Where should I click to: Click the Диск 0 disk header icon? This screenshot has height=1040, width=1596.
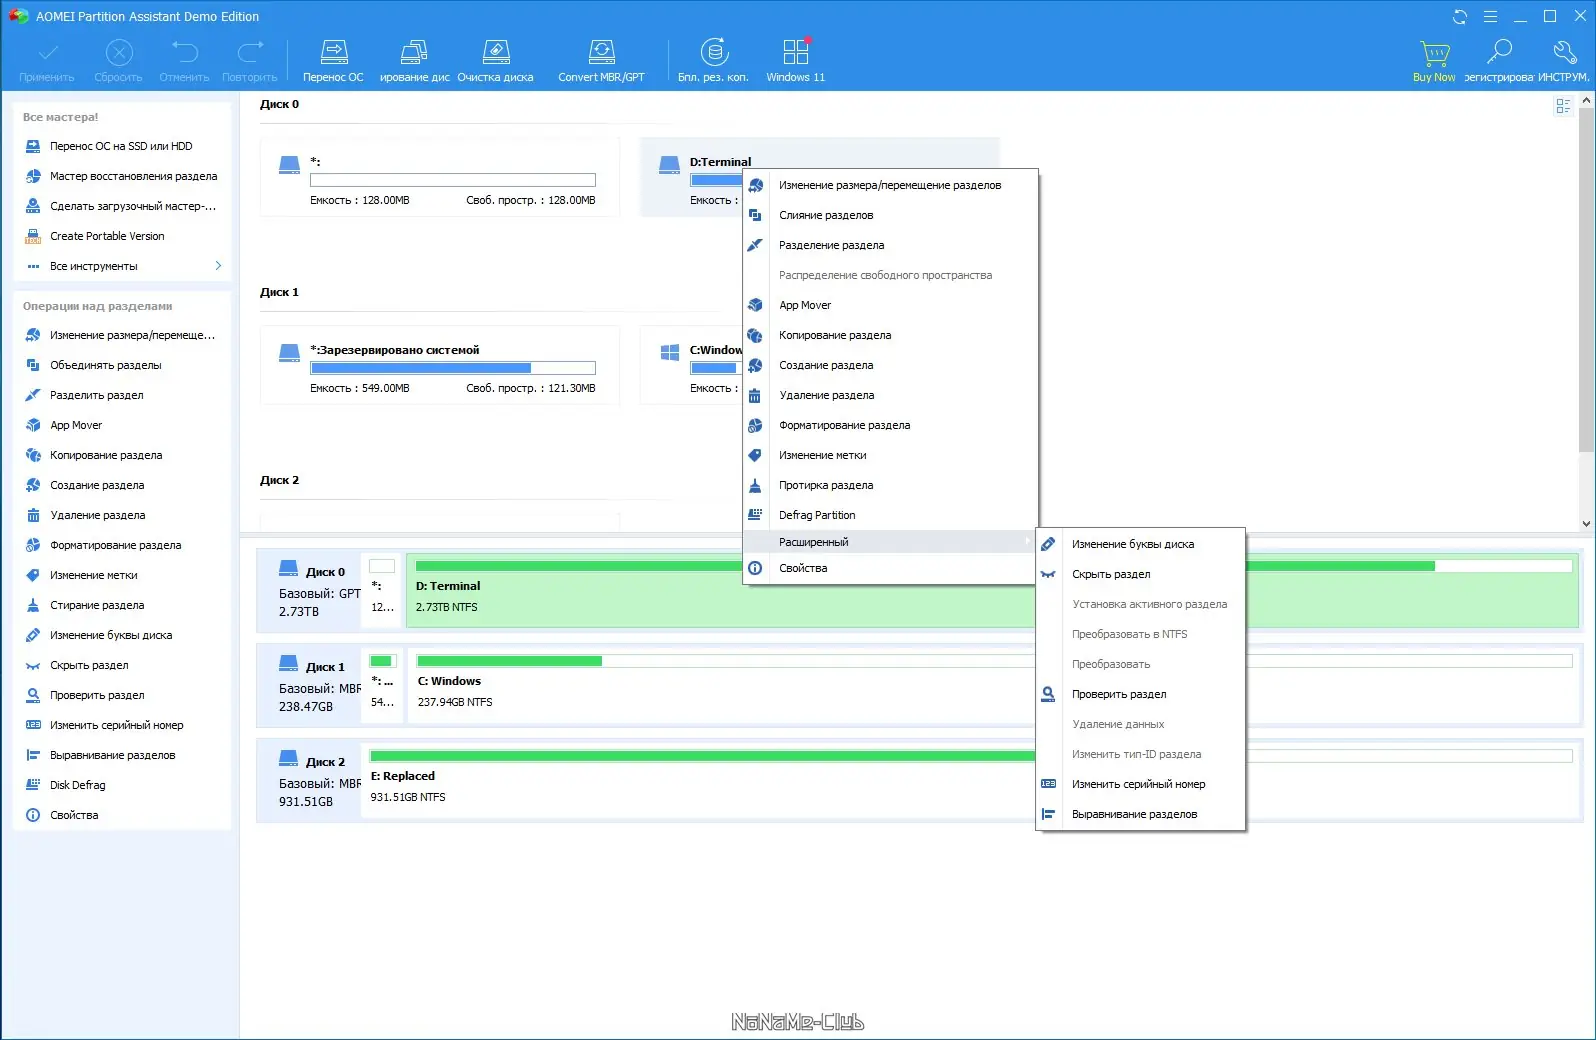click(288, 568)
